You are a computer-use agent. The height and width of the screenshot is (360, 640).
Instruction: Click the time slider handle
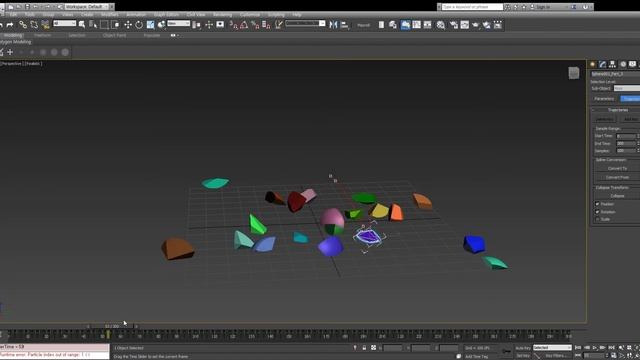tap(112, 326)
